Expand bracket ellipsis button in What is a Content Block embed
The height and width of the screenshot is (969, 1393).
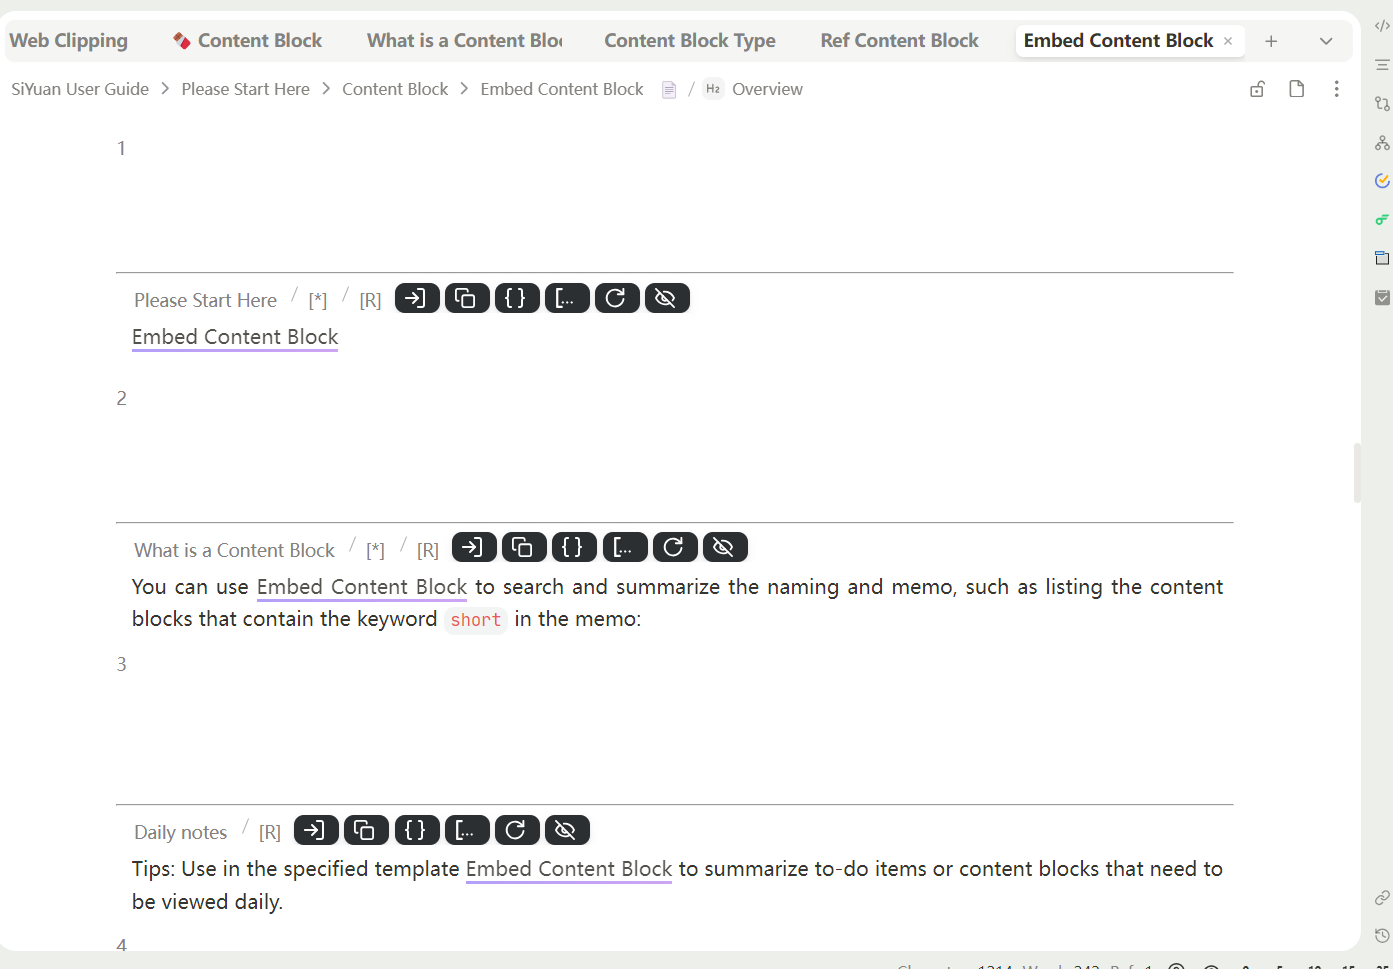tap(624, 547)
